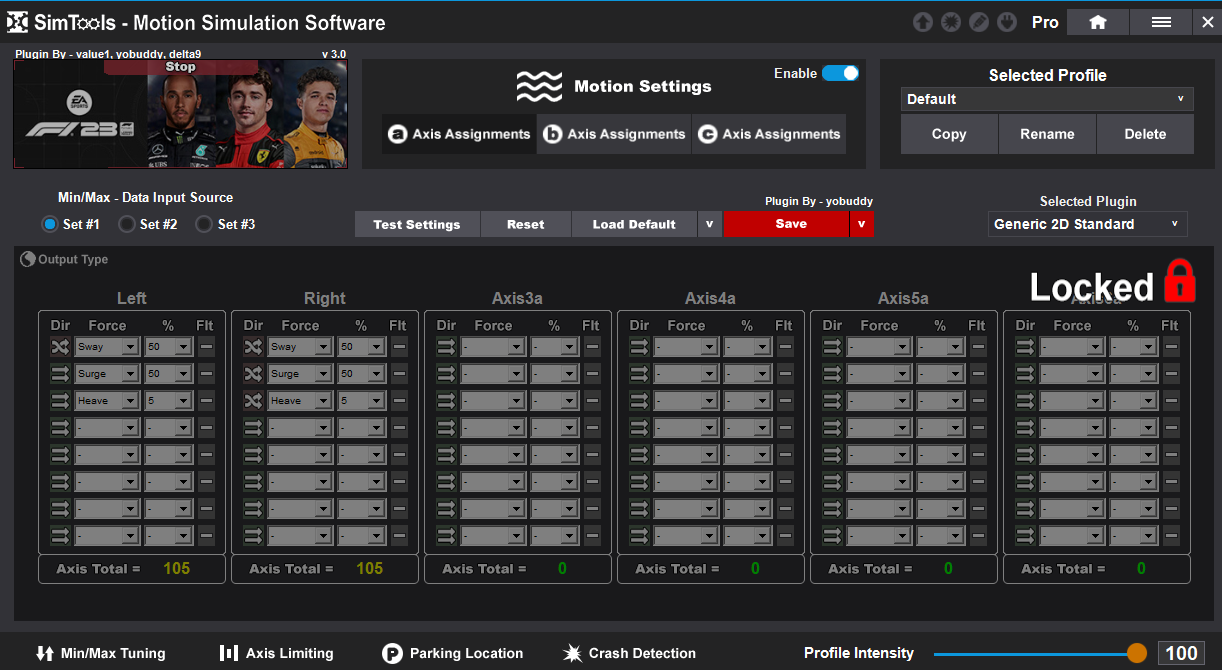Toggle direction icon for Left Surge row
Image resolution: width=1222 pixels, height=670 pixels.
(x=60, y=374)
